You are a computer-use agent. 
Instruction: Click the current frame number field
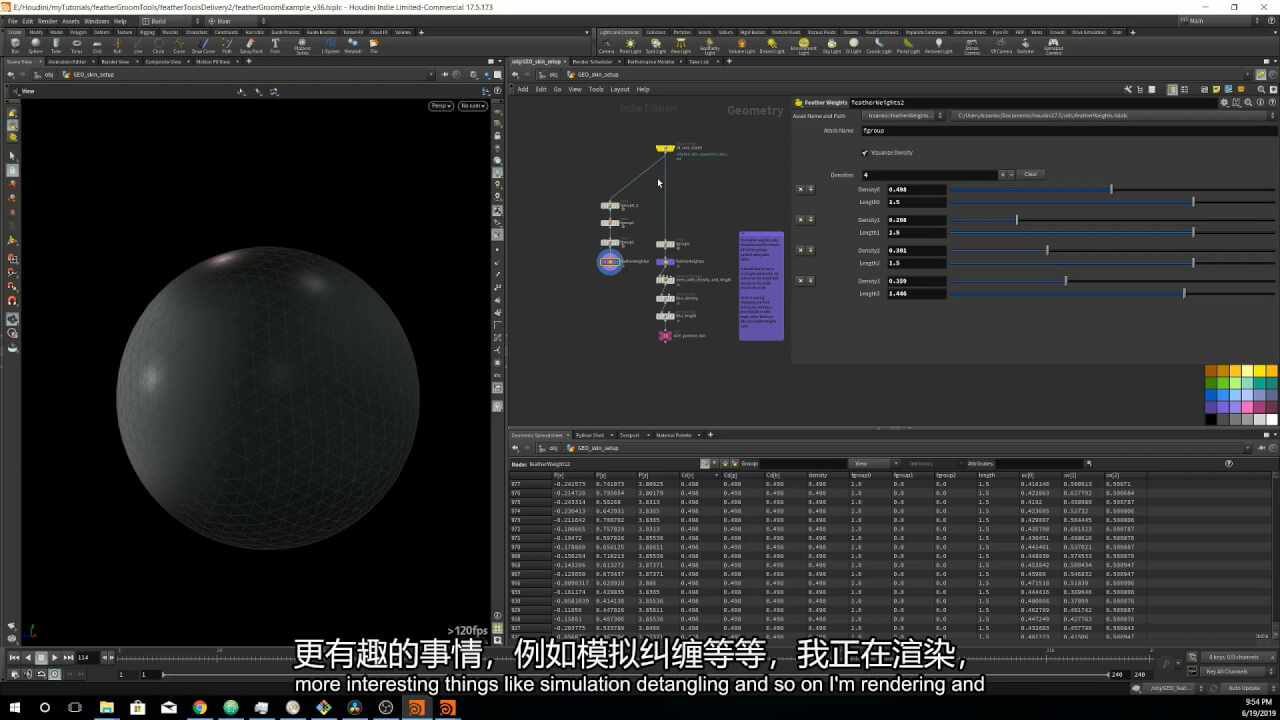(x=86, y=657)
